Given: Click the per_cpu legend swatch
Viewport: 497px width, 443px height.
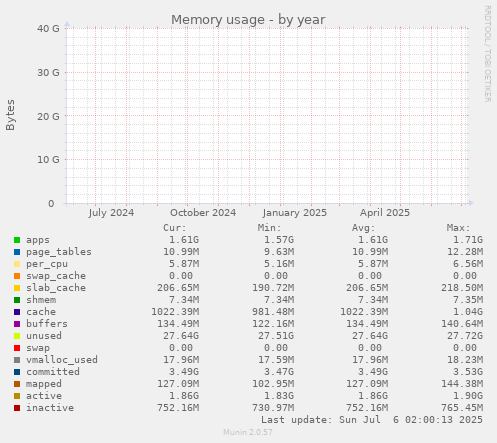Looking at the screenshot, I should [x=17, y=264].
